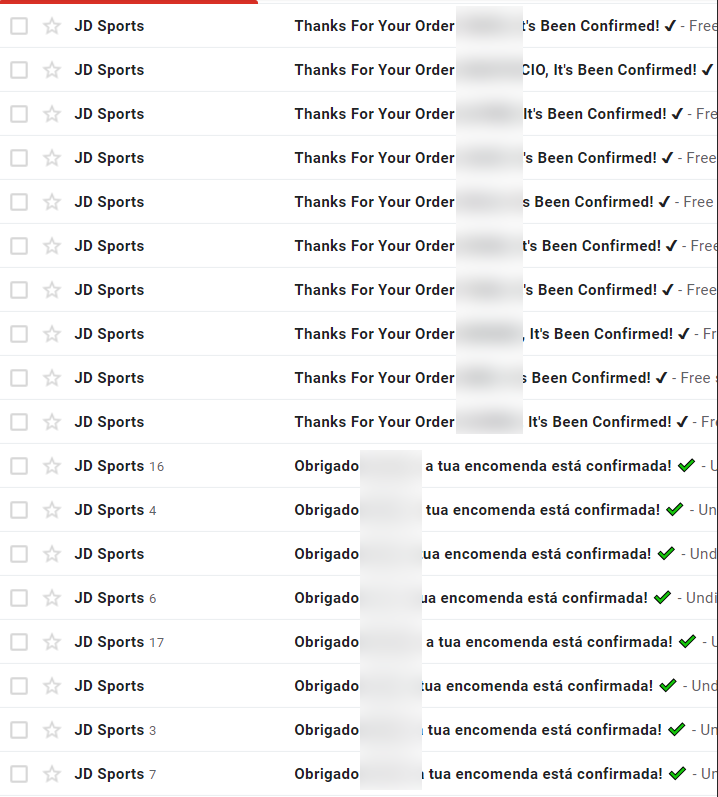Open subject line of JD Sports 7 thread
Screen dimensions: 718x797
click(490, 774)
